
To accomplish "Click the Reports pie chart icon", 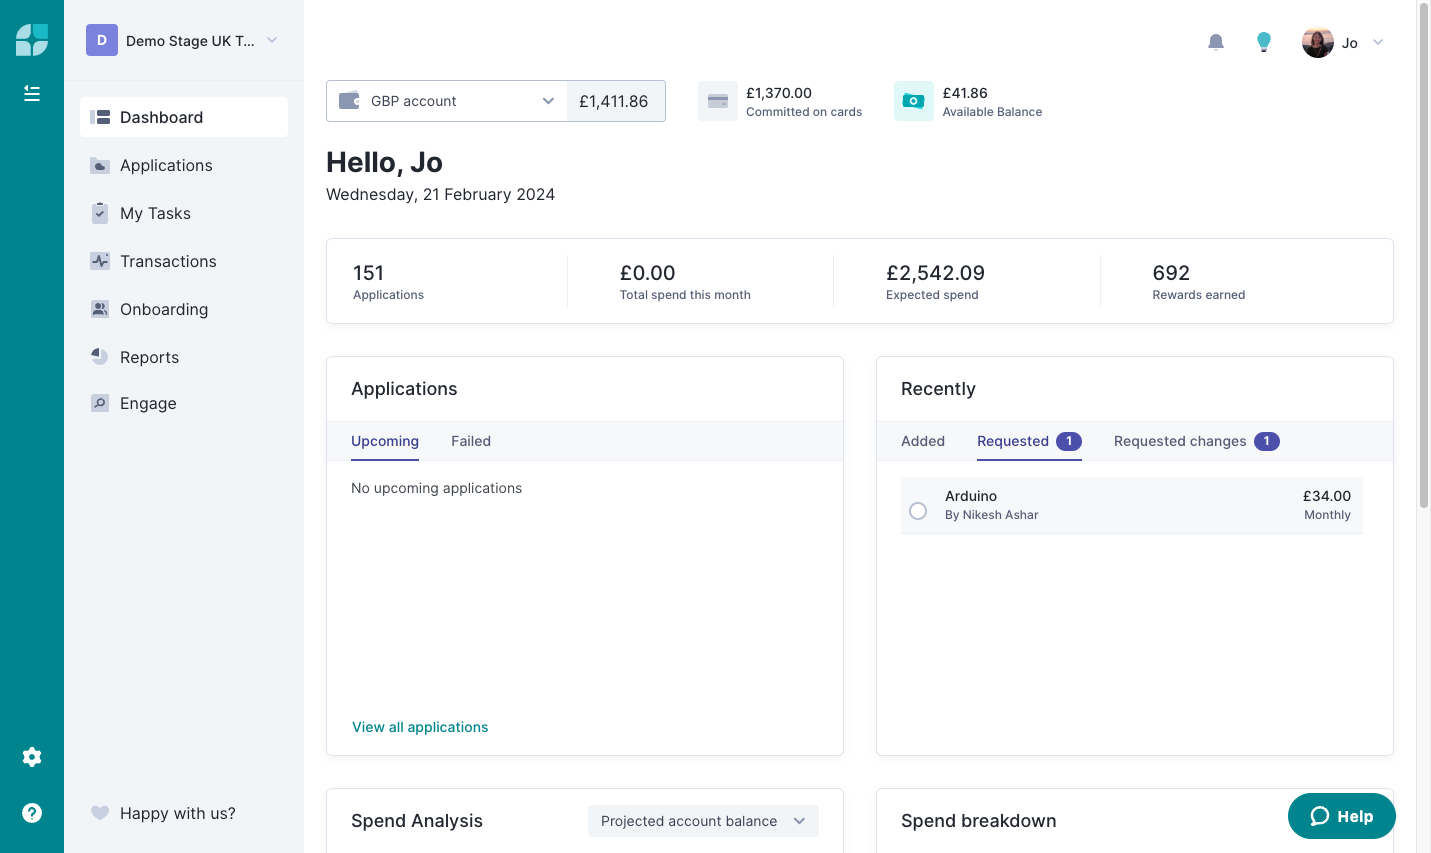I will [100, 356].
